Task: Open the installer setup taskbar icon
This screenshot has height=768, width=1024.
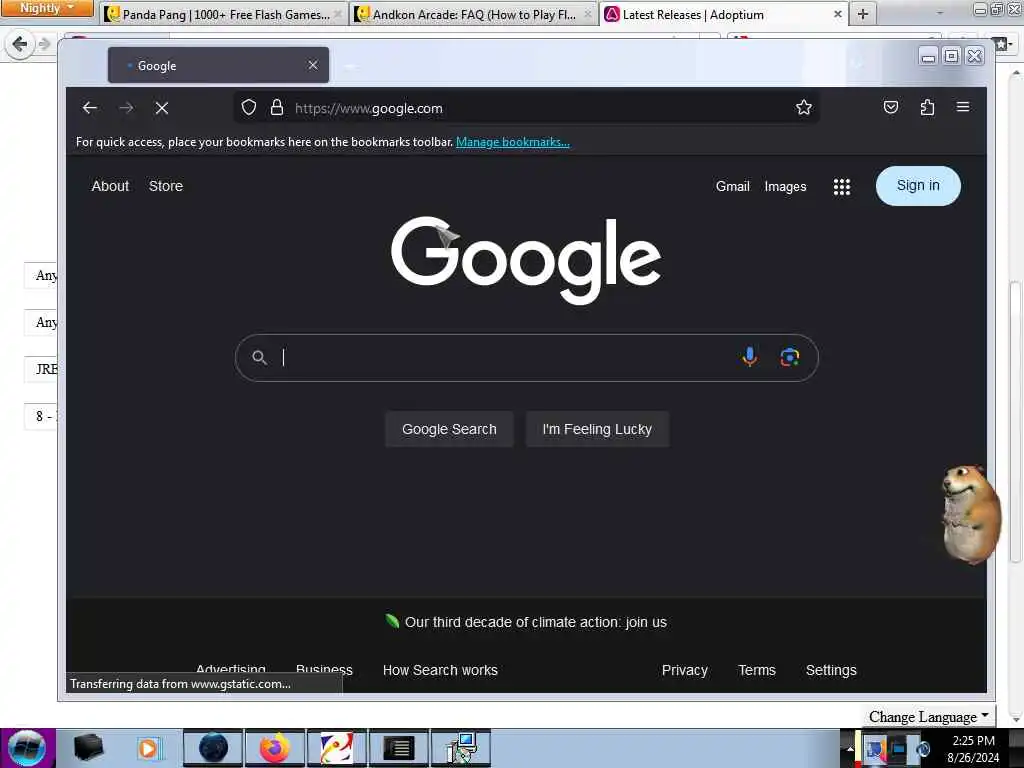Action: (x=461, y=748)
